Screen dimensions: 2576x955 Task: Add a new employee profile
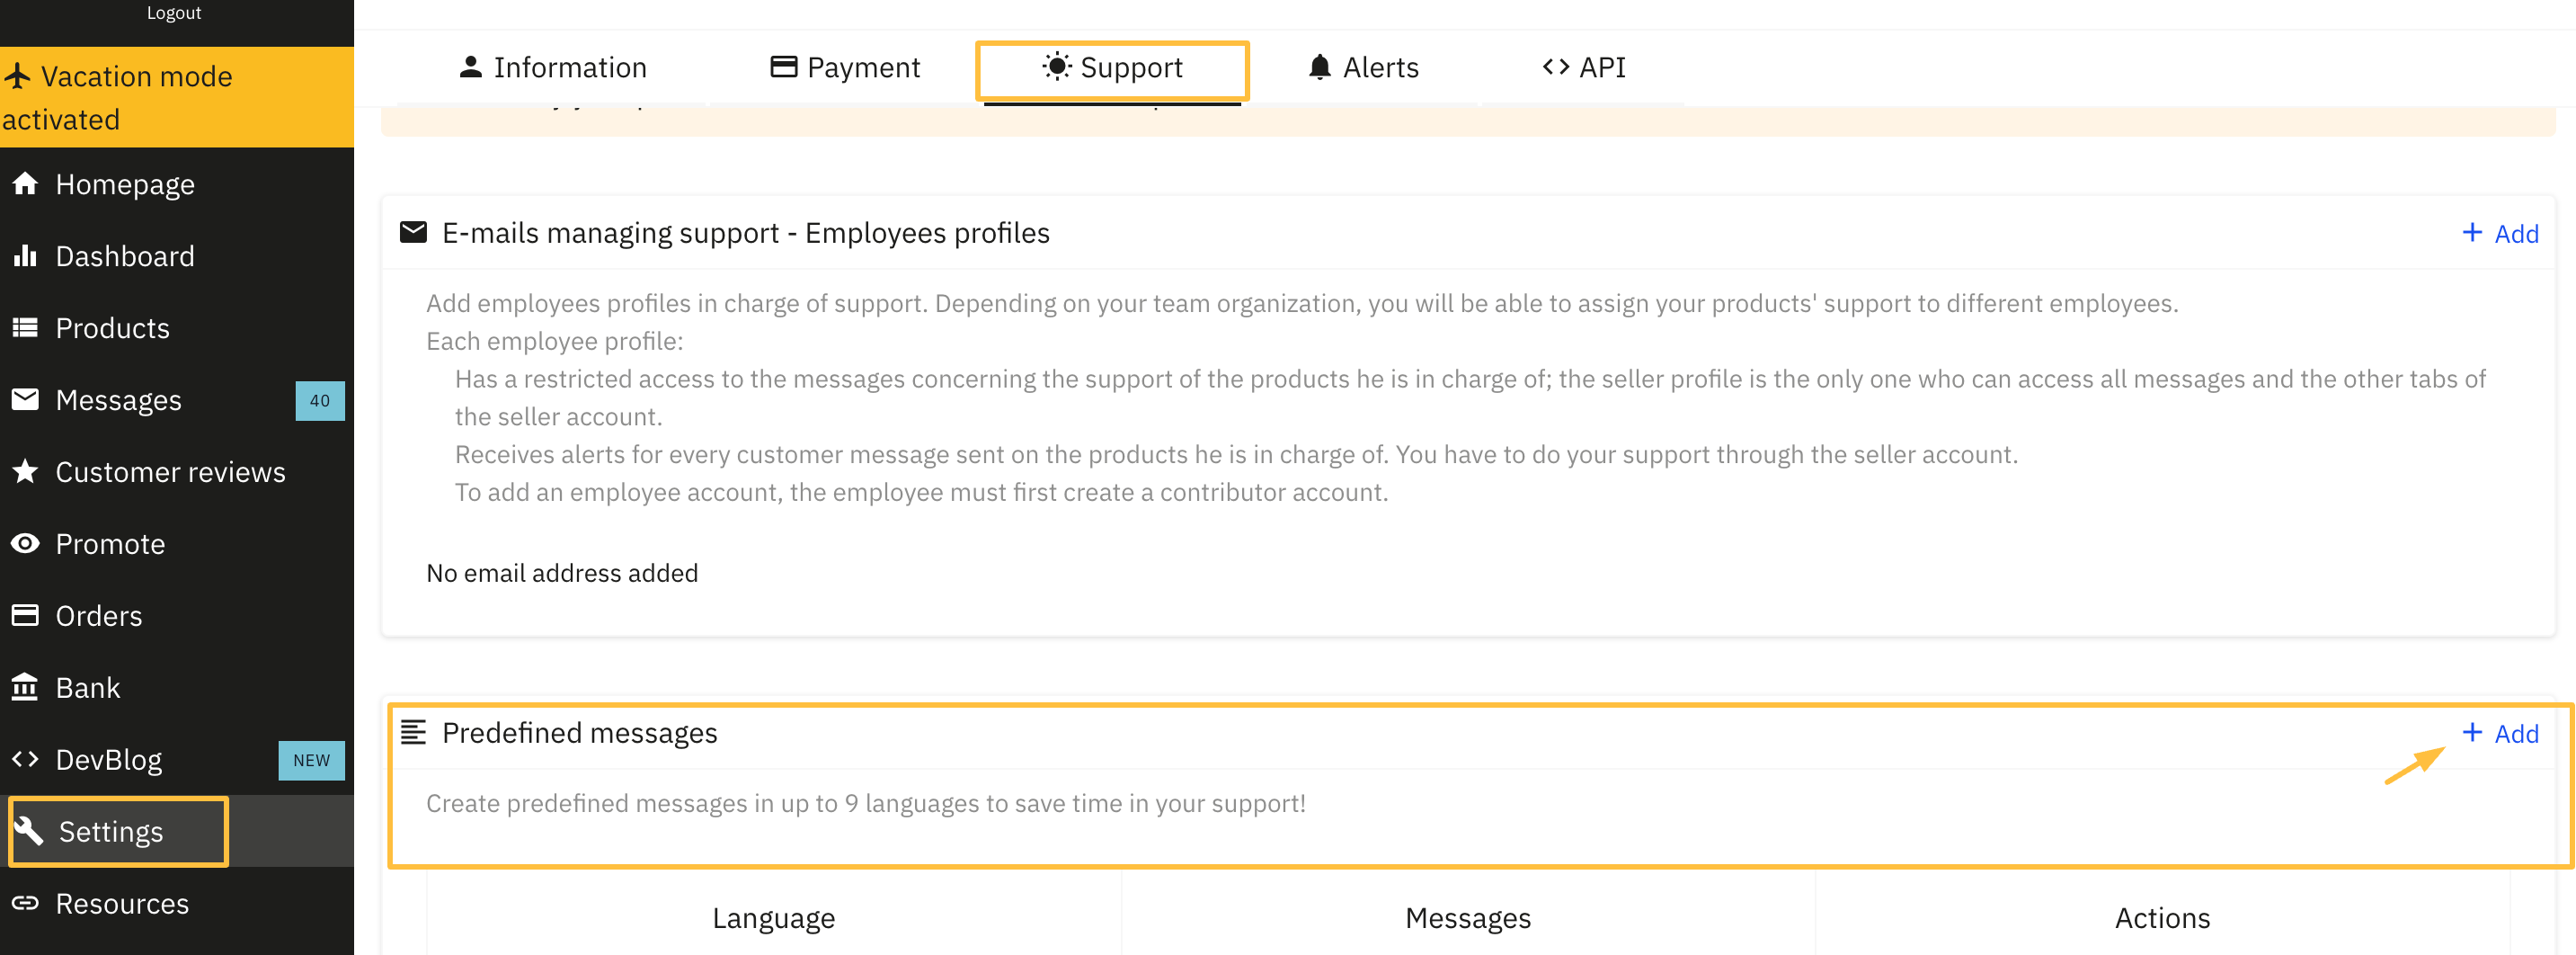[x=2499, y=233]
